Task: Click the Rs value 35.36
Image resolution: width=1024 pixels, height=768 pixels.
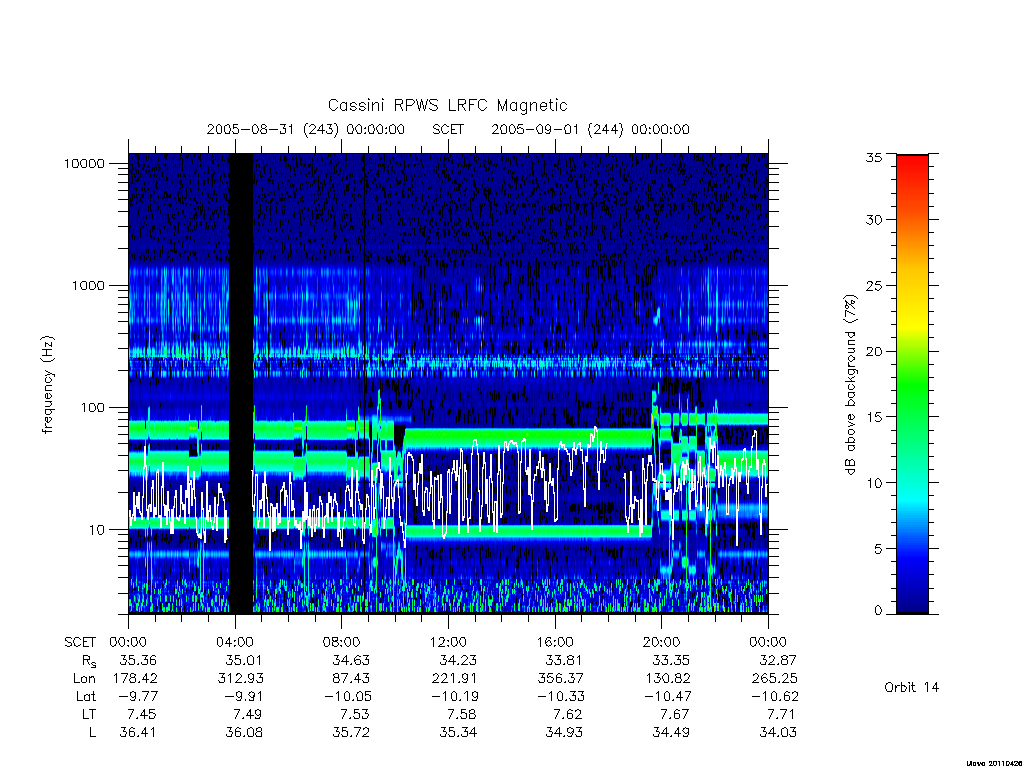Action: [x=138, y=661]
